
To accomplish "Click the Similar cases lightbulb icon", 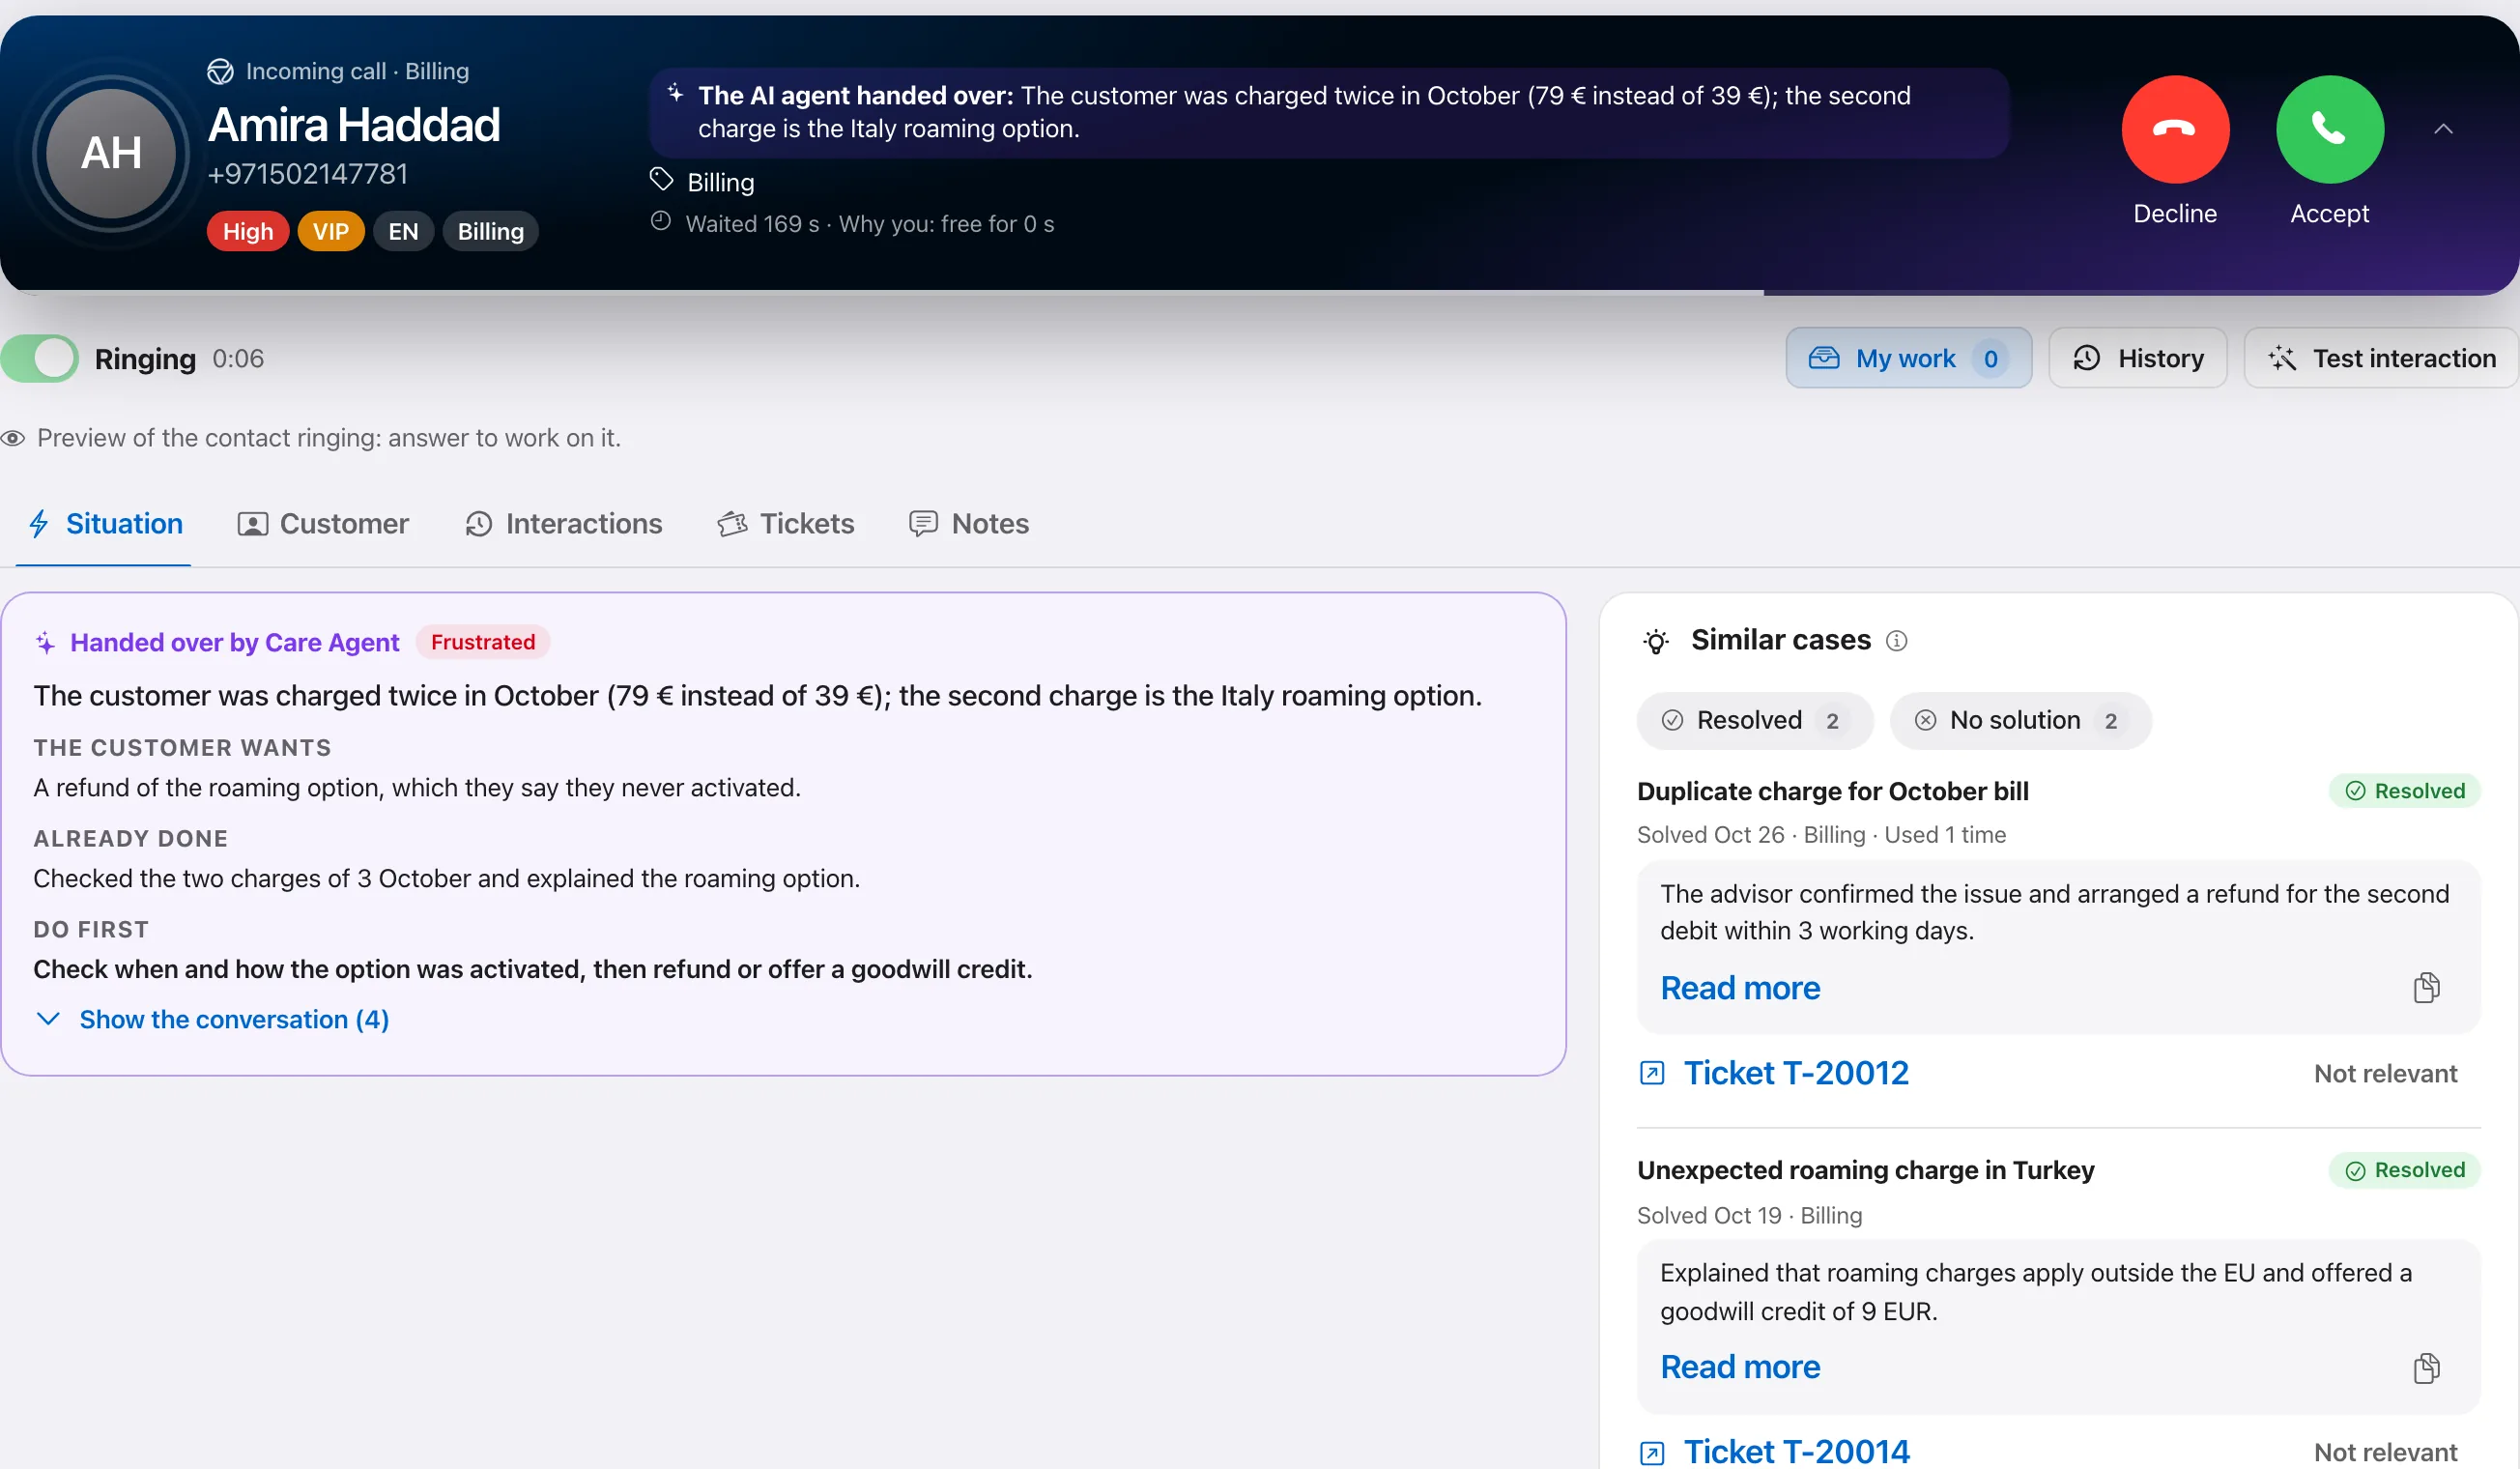I will [x=1657, y=641].
